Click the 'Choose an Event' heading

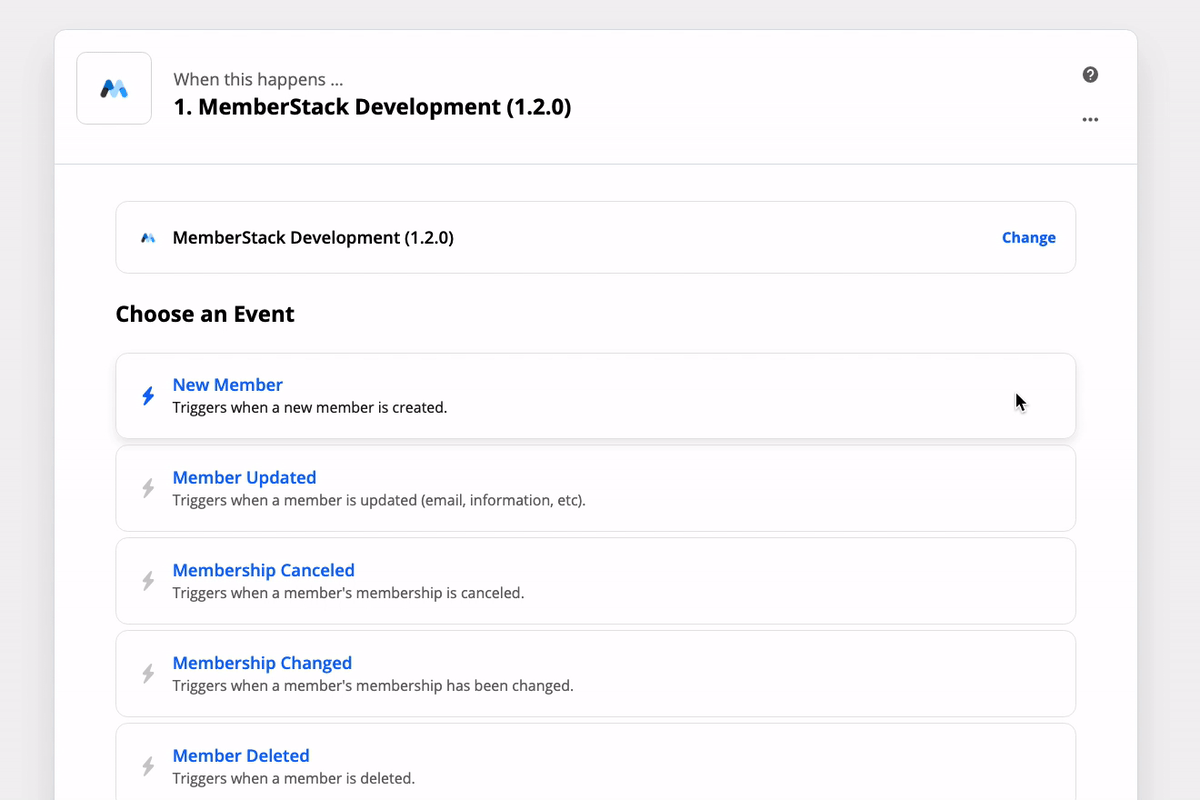coord(205,314)
